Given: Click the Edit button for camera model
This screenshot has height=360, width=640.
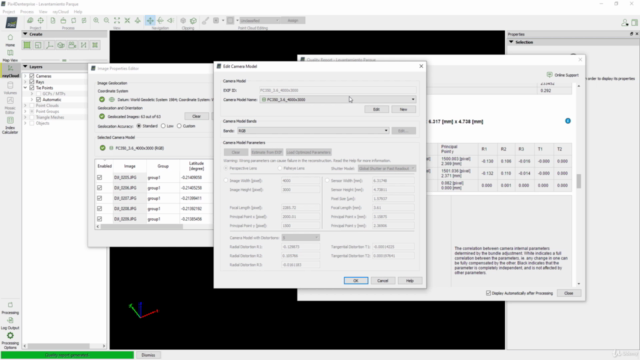Looking at the screenshot, I should pyautogui.click(x=376, y=109).
